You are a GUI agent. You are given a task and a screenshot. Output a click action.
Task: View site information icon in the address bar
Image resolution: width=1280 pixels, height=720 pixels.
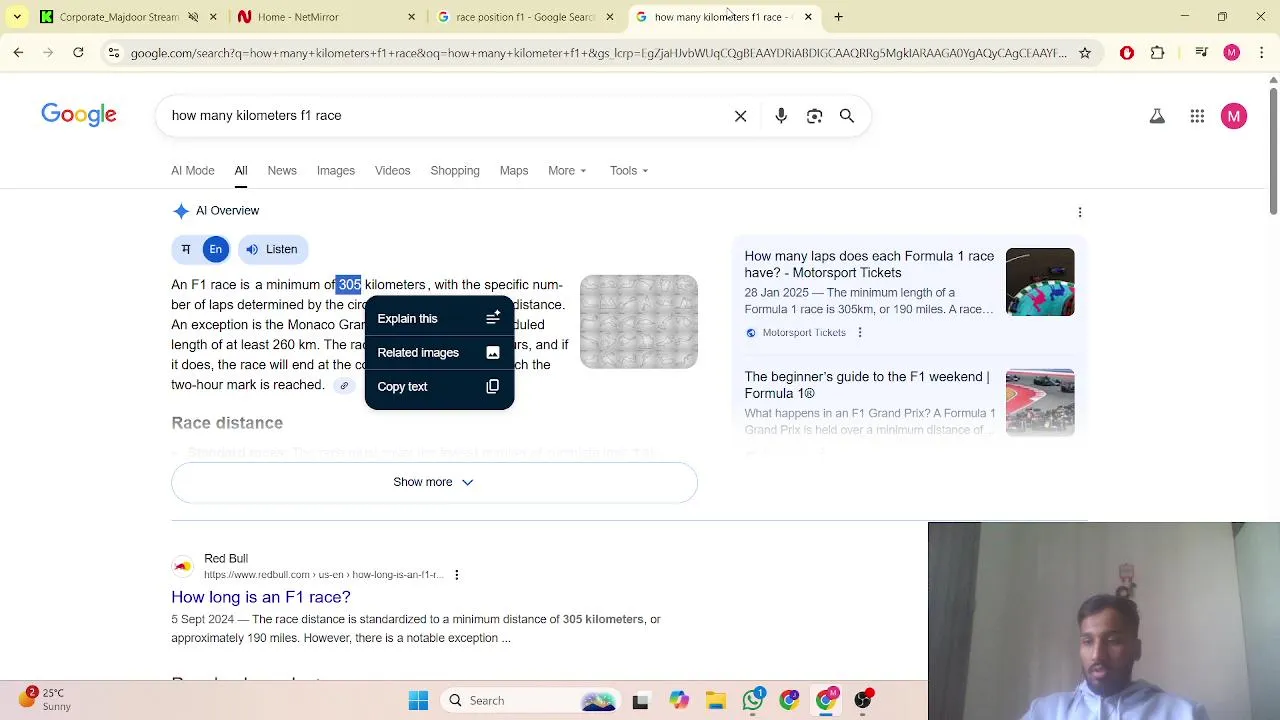point(114,53)
